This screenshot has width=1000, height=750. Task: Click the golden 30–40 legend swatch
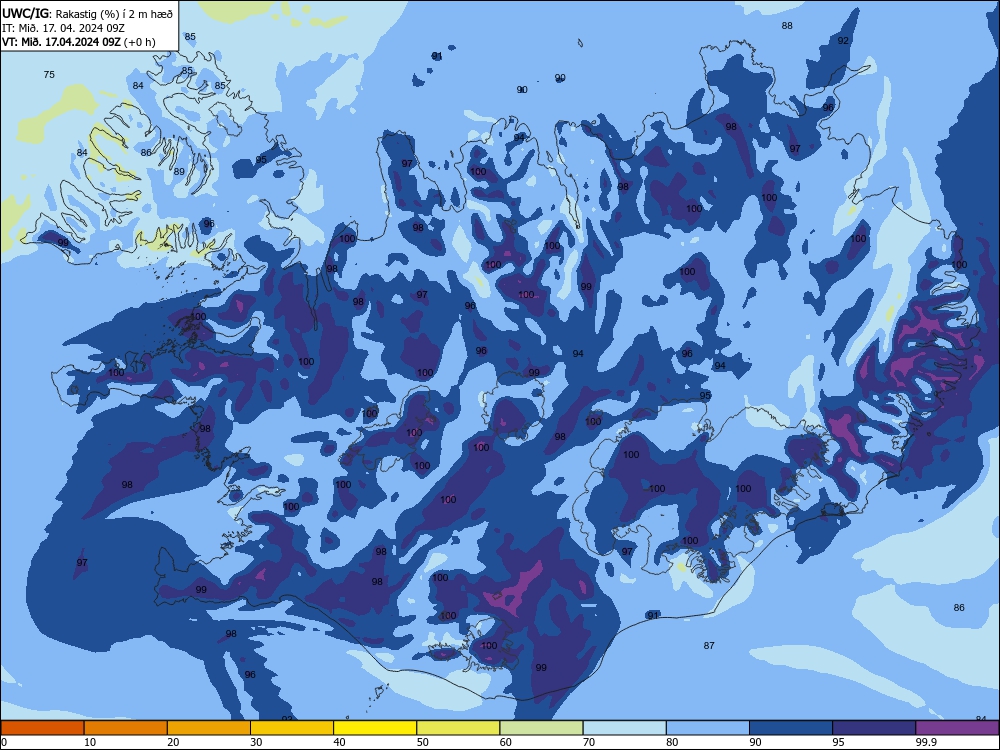[292, 728]
